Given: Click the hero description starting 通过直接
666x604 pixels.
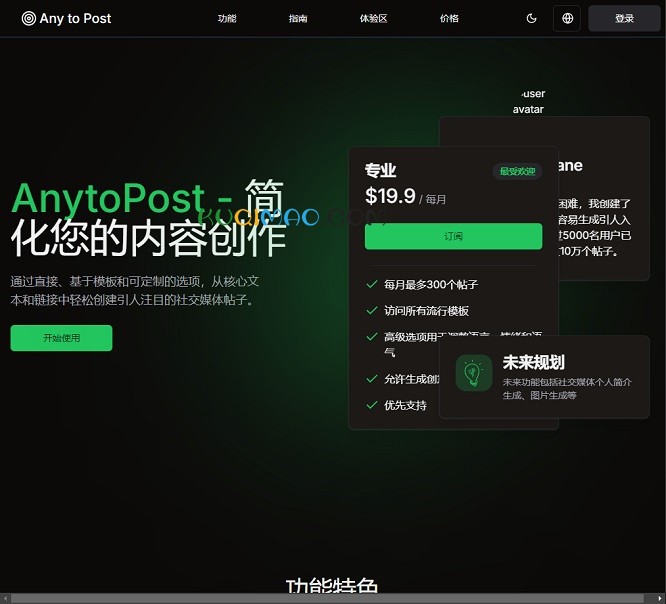Looking at the screenshot, I should (134, 291).
